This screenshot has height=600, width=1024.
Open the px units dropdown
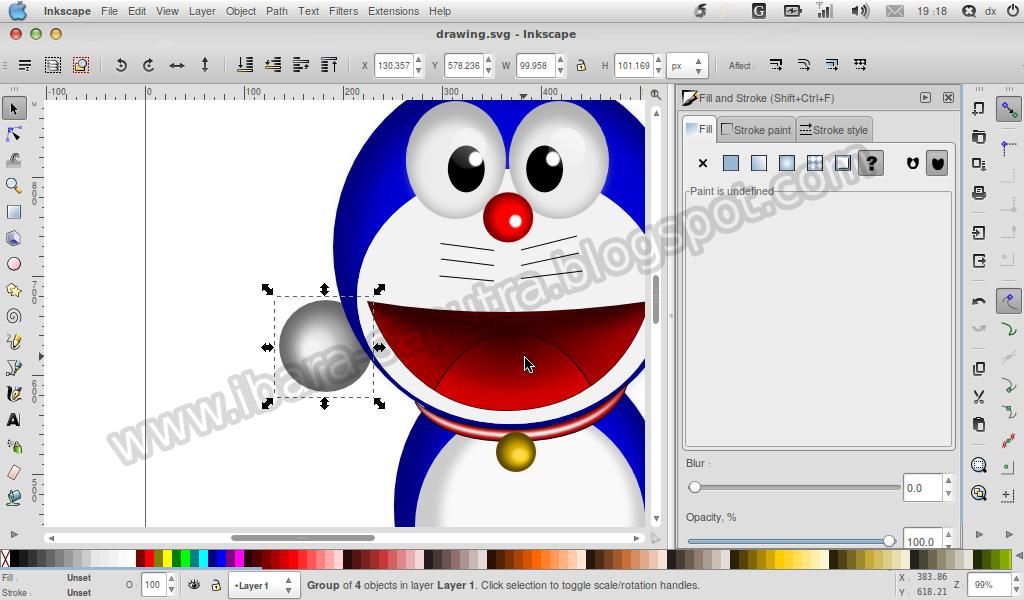686,65
